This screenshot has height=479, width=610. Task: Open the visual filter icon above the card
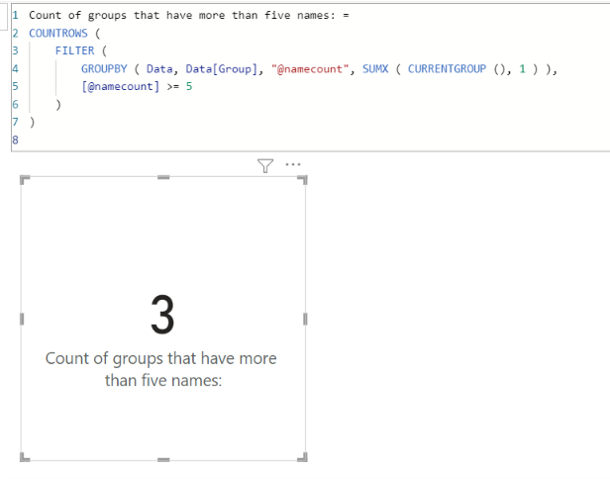pos(265,166)
